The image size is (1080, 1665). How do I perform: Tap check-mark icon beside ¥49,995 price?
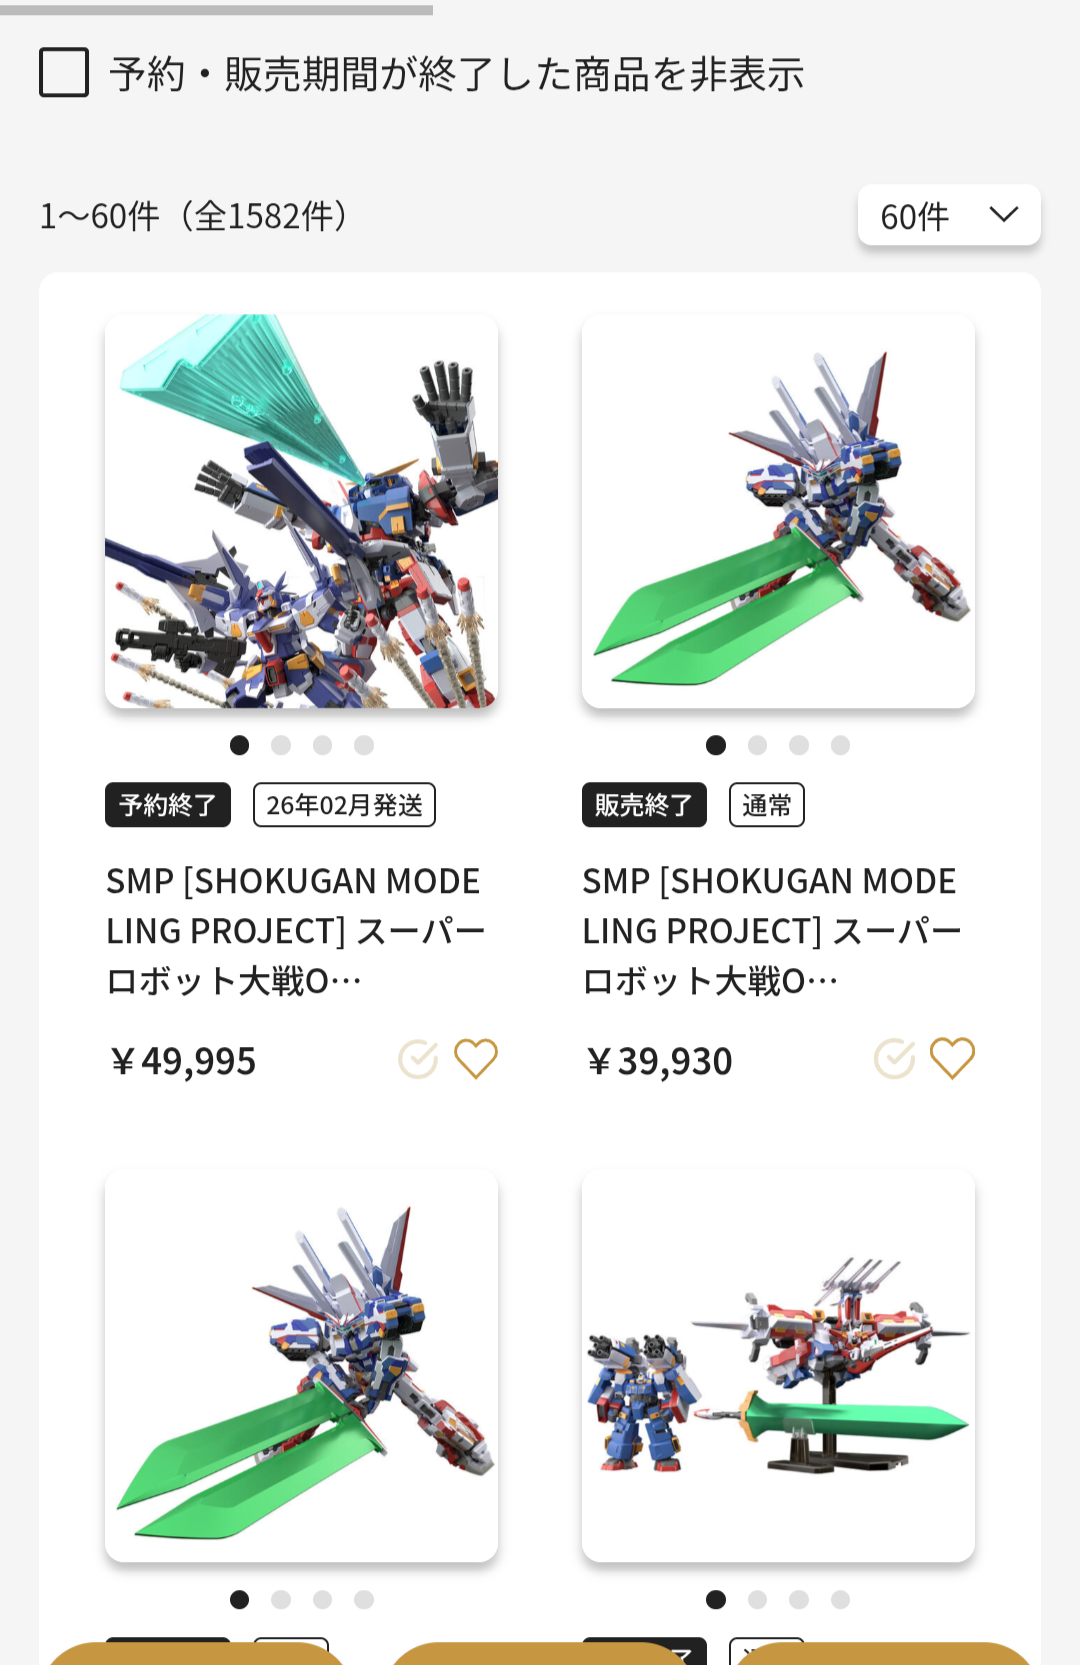click(418, 1059)
